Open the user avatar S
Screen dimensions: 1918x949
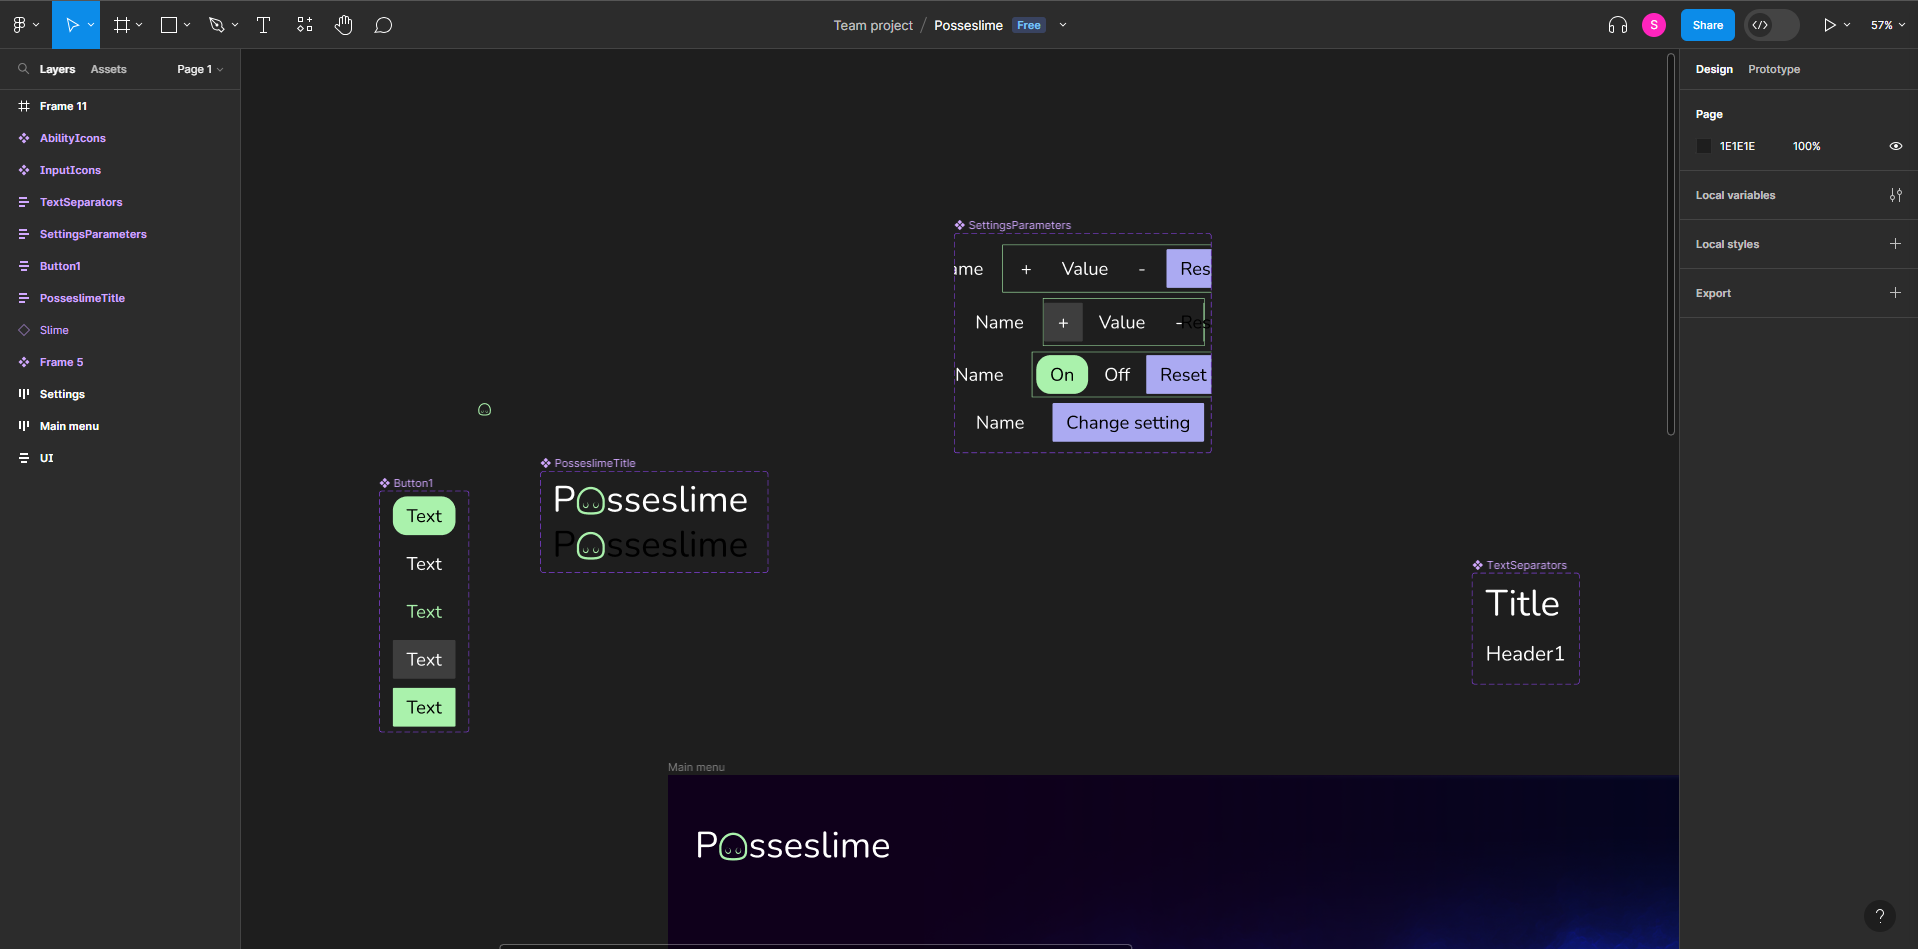[1654, 25]
